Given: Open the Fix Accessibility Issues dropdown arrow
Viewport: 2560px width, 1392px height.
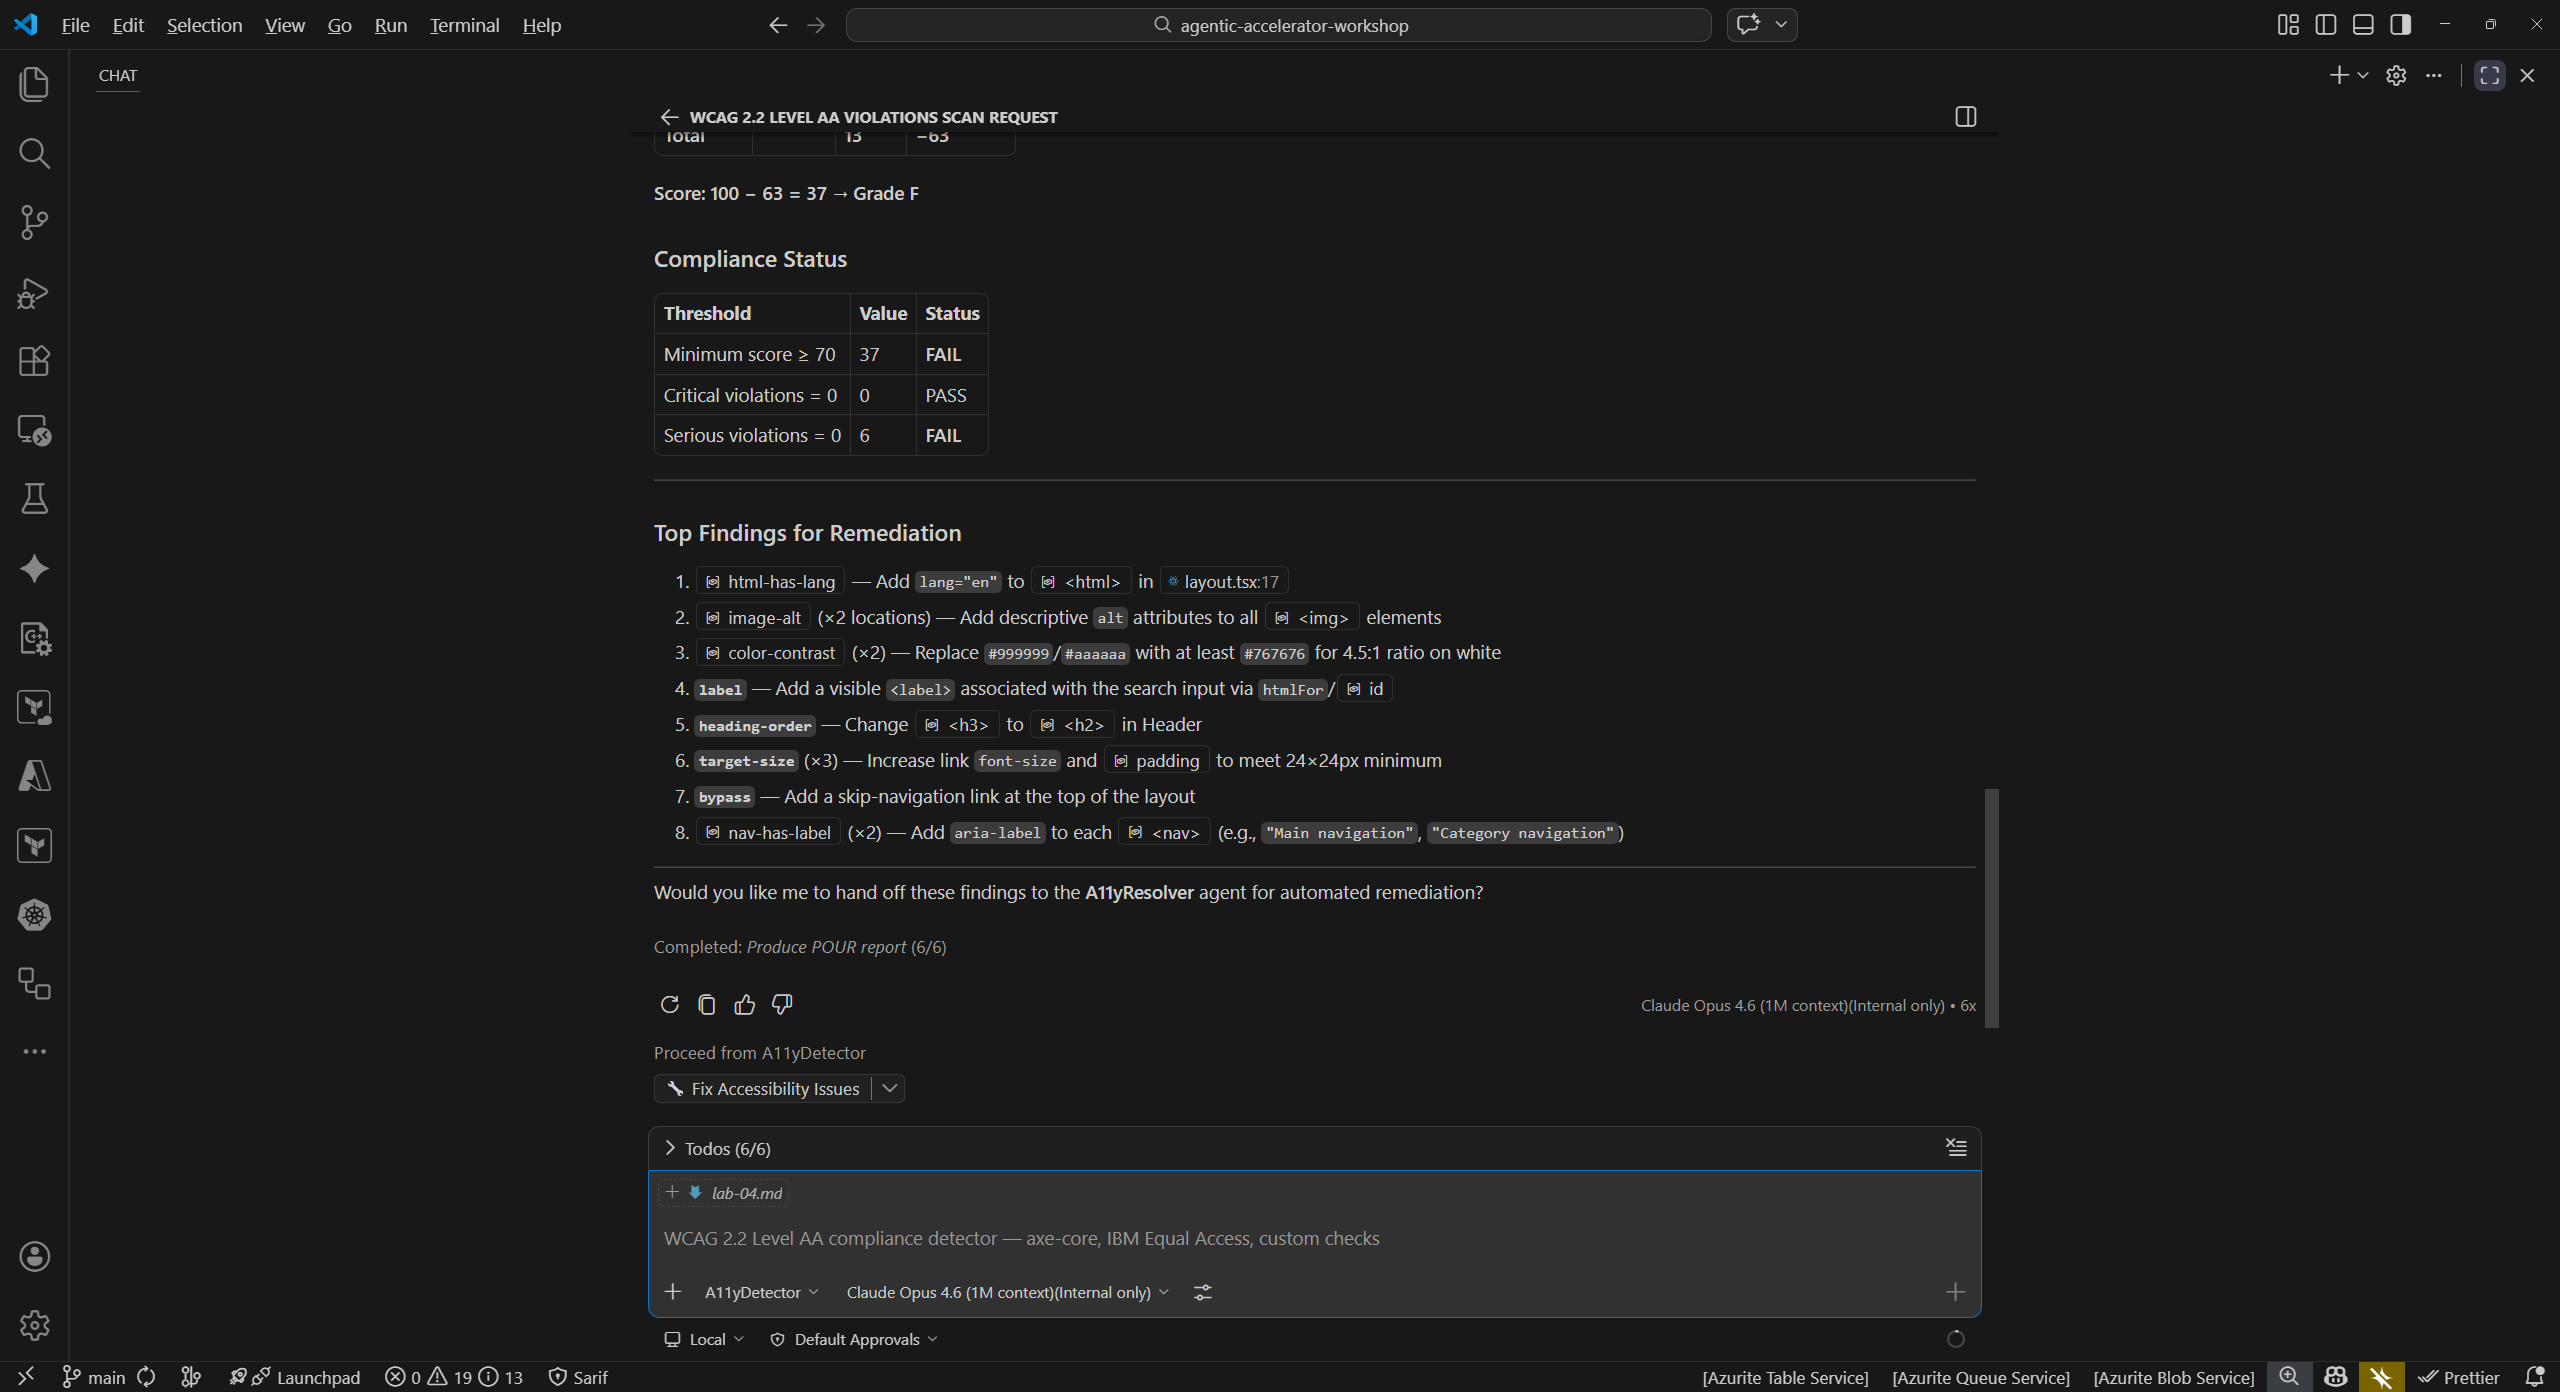Looking at the screenshot, I should click(889, 1088).
